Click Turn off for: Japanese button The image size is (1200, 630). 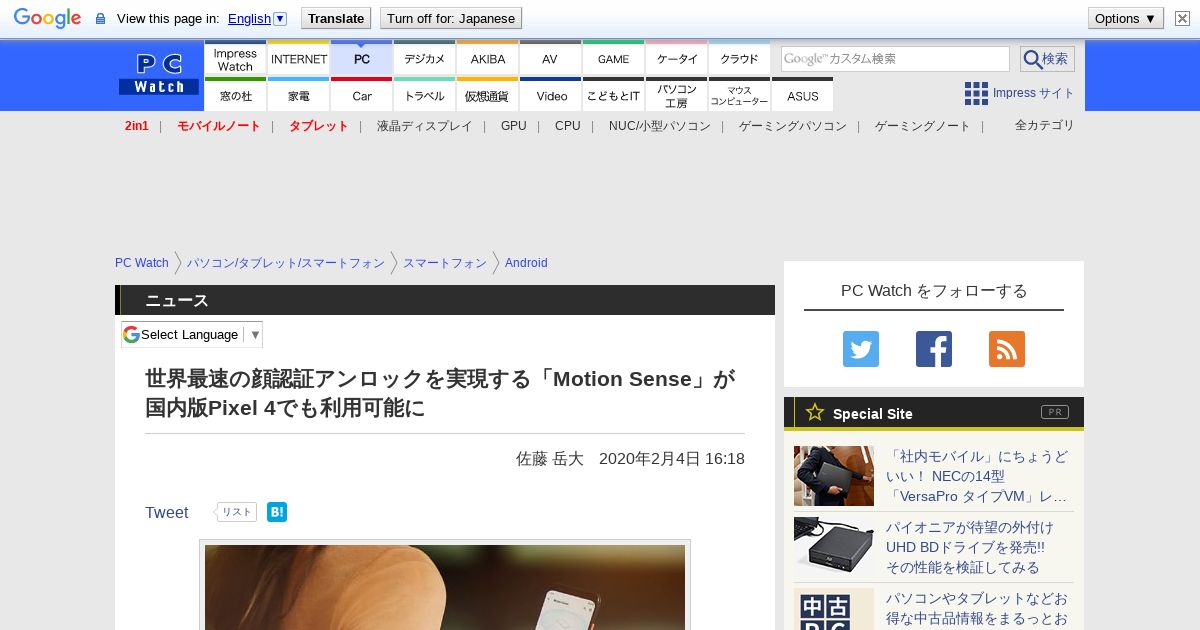tap(451, 18)
